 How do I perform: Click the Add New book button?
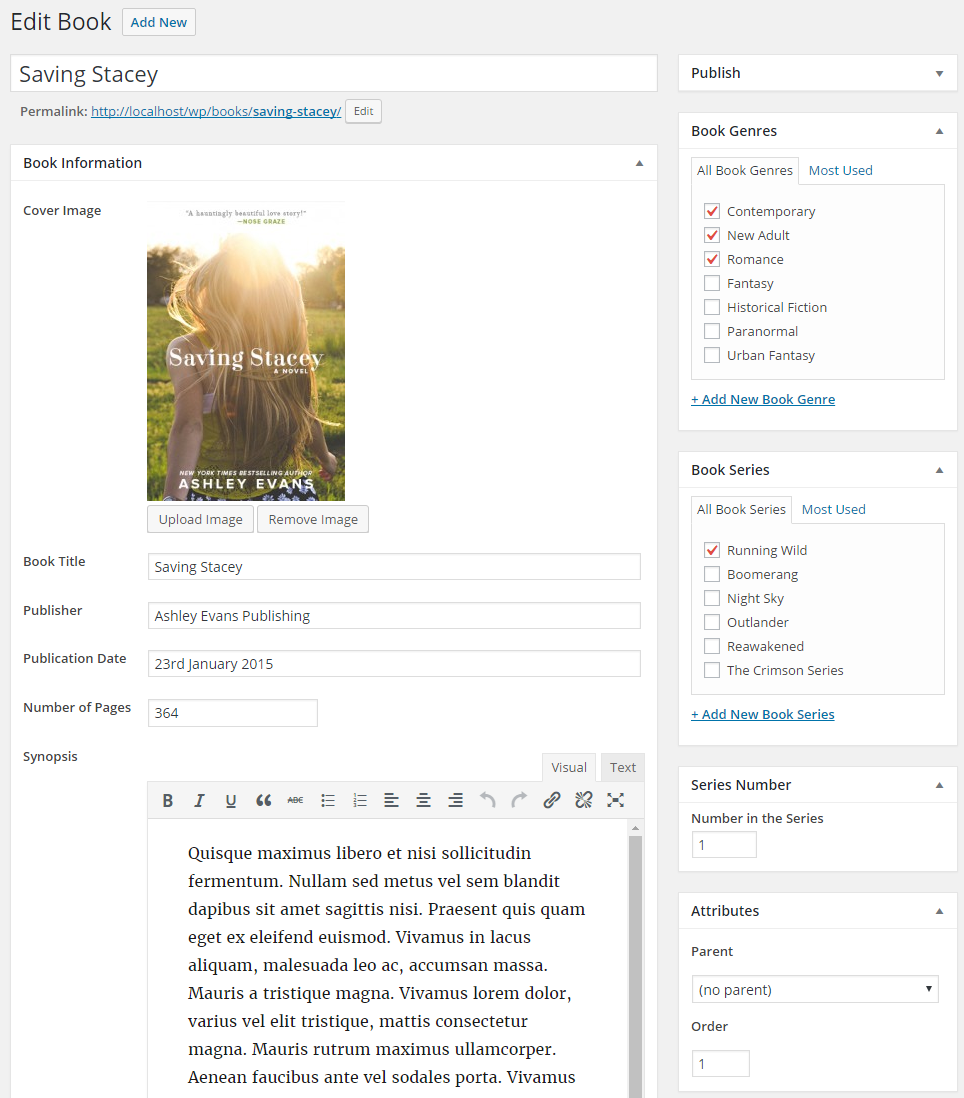coord(159,22)
